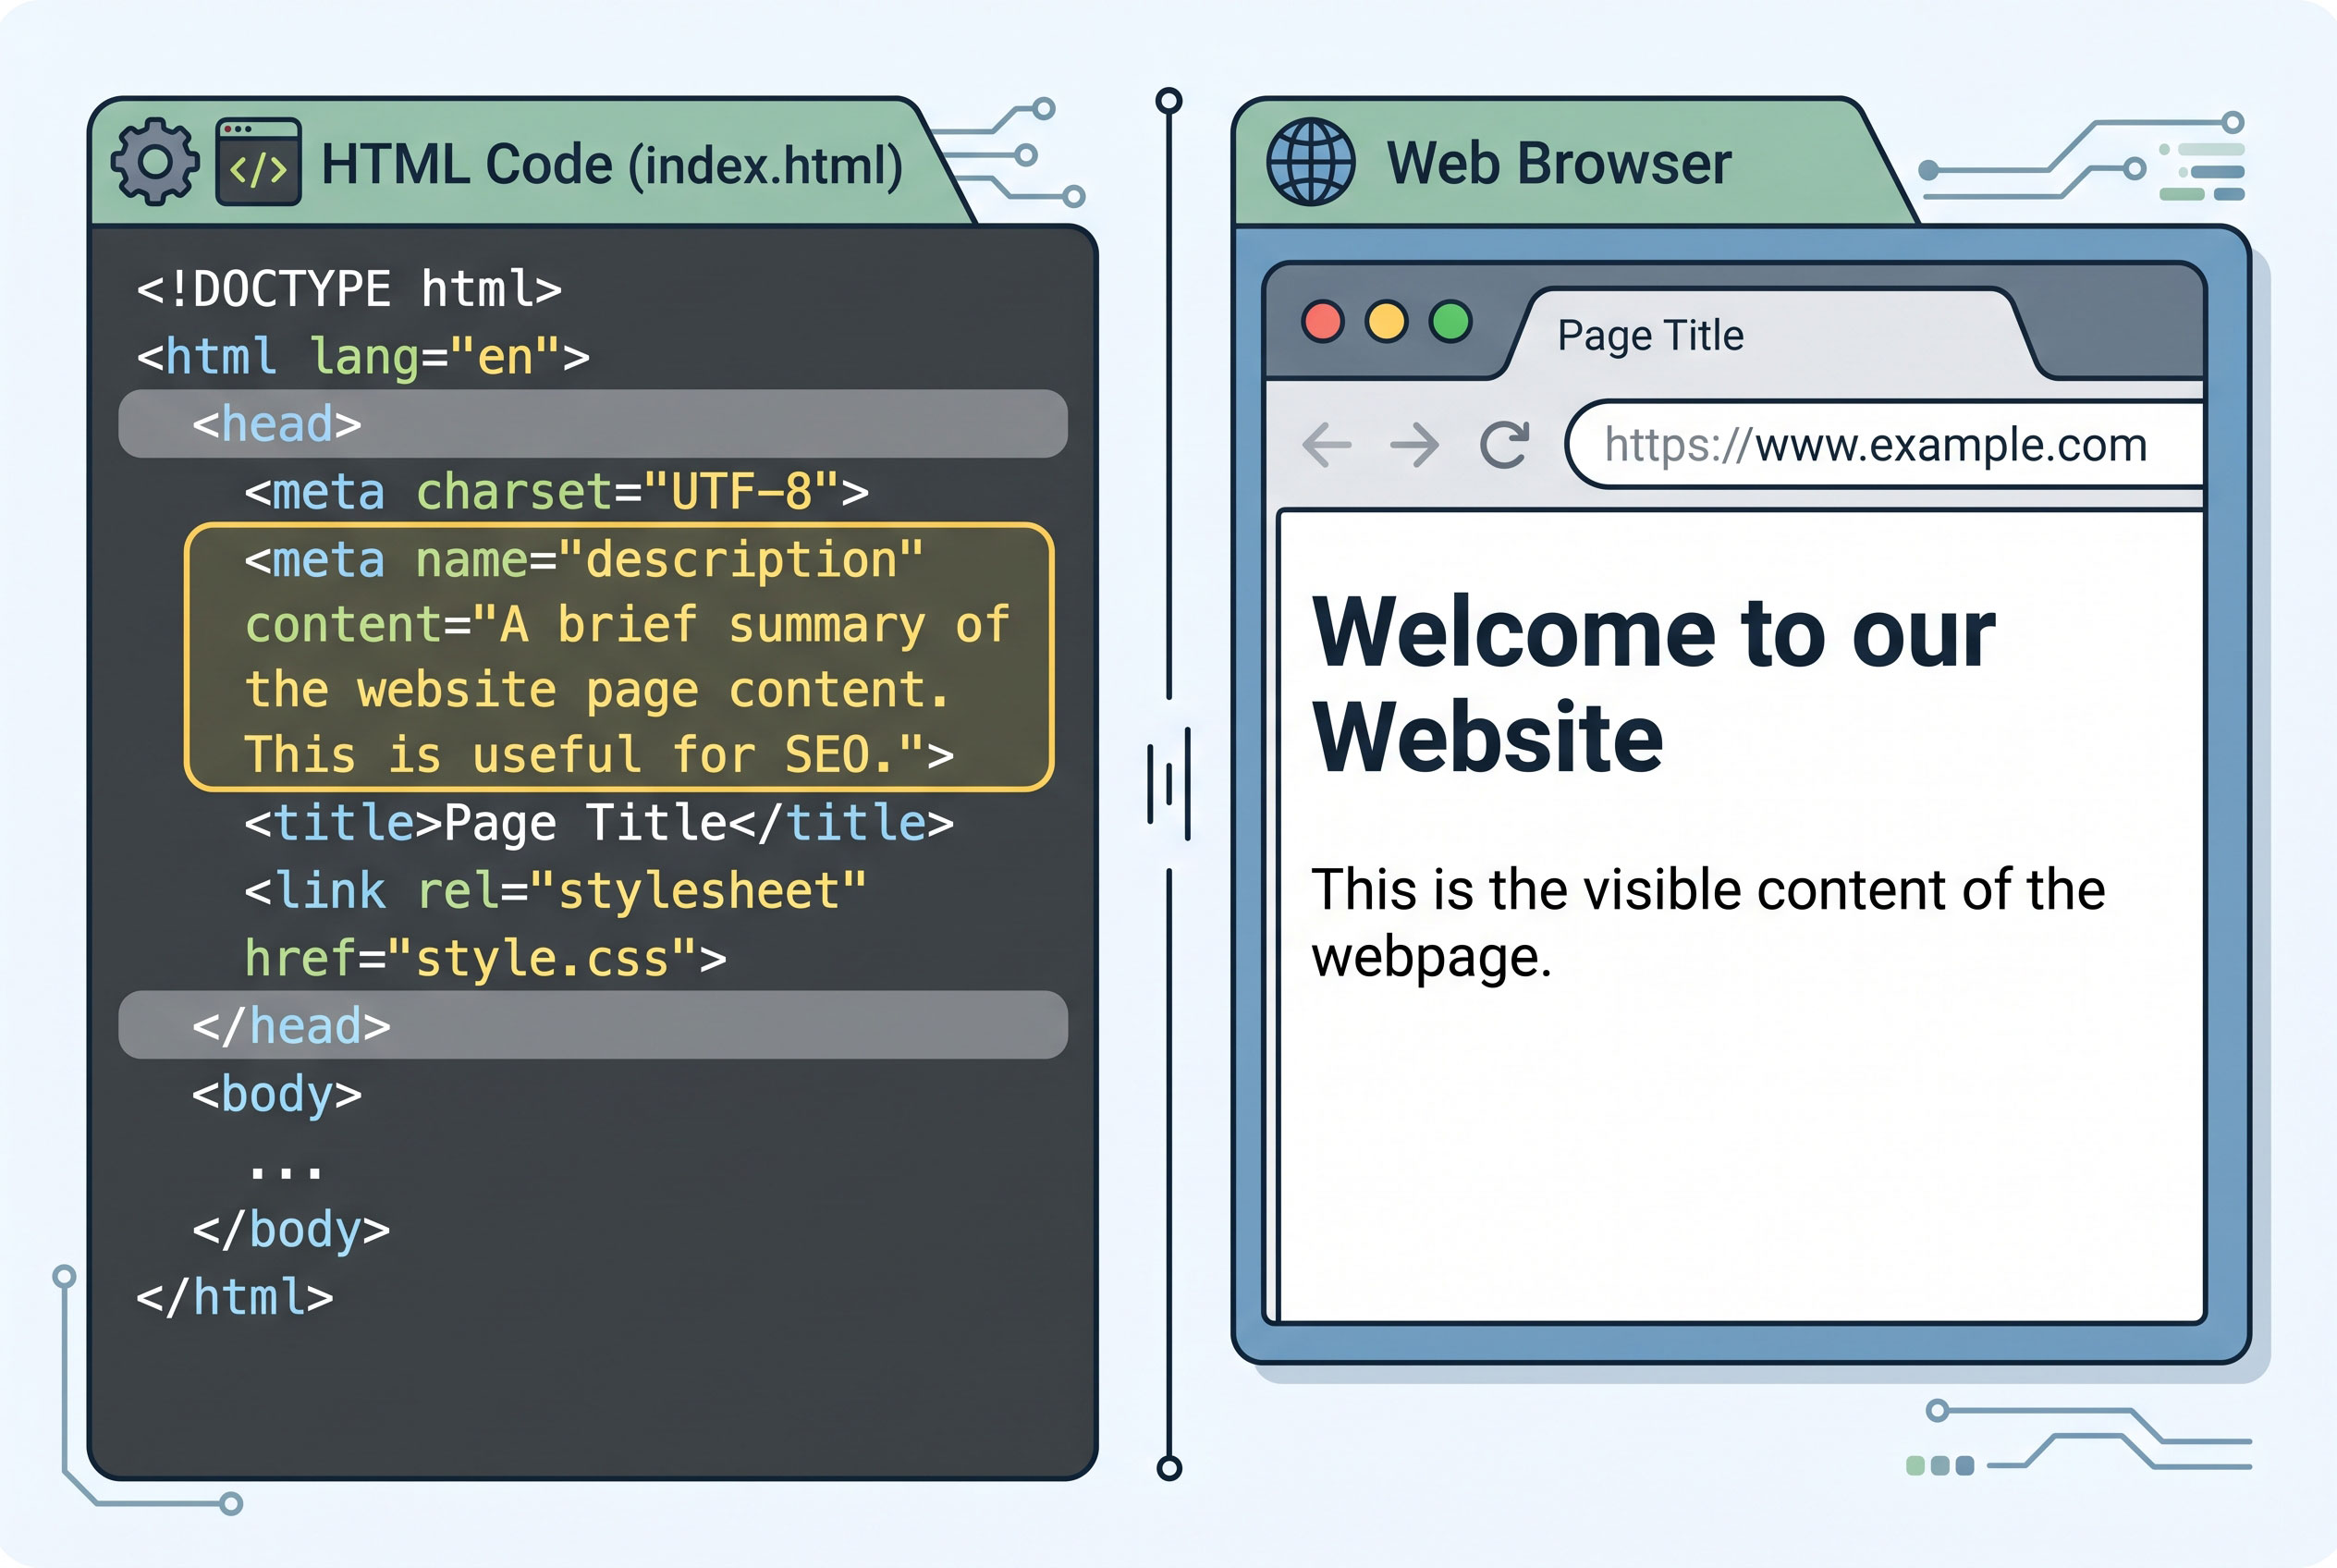
Task: Click the highlighted closing </head> line
Action: (x=593, y=1025)
